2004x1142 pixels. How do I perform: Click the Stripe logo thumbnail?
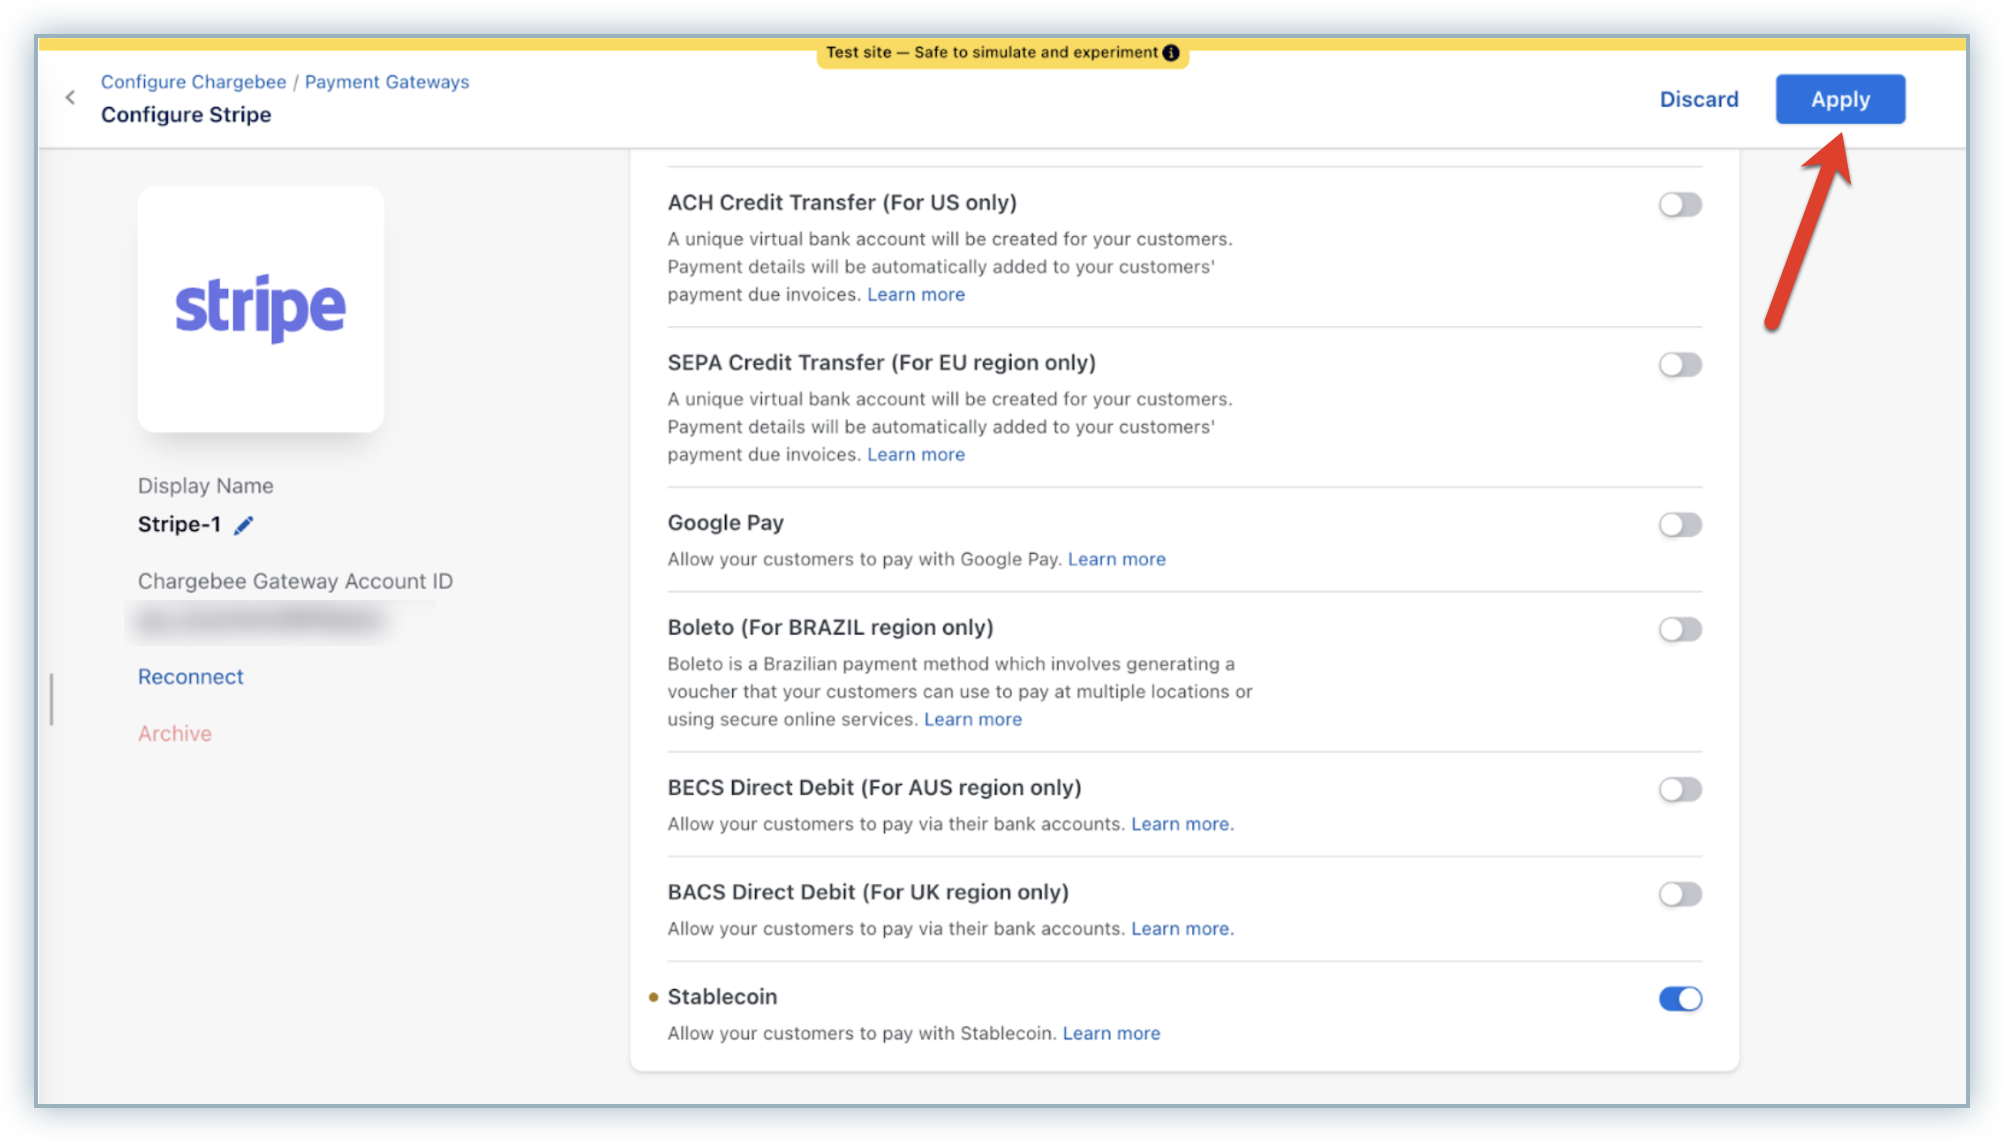[261, 309]
